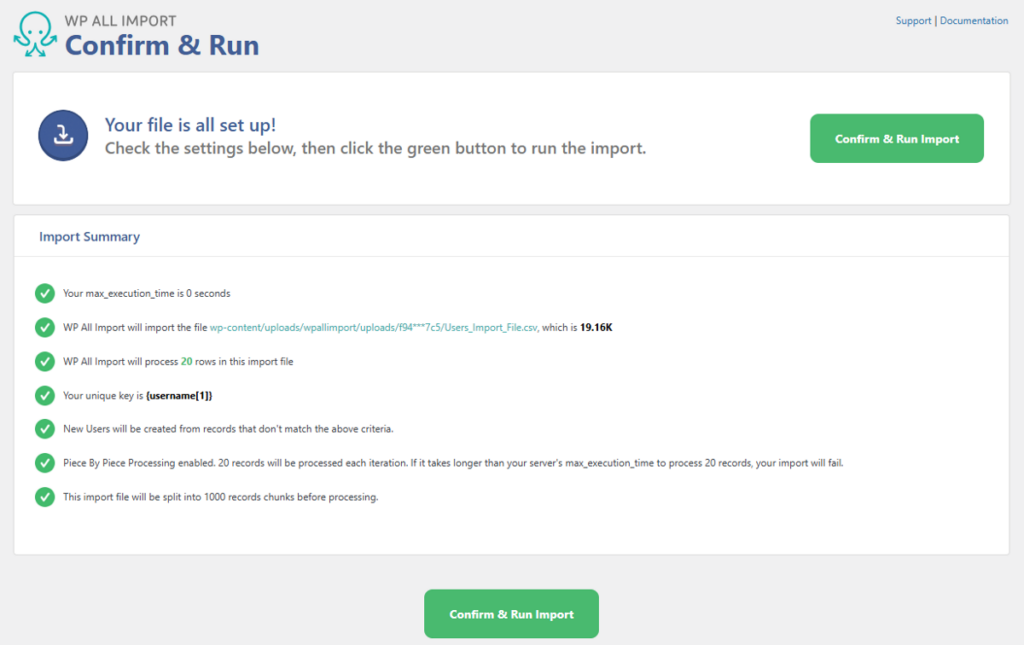Screen dimensions: 1024x645
Task: Open the Documentation link
Action: pos(974,20)
